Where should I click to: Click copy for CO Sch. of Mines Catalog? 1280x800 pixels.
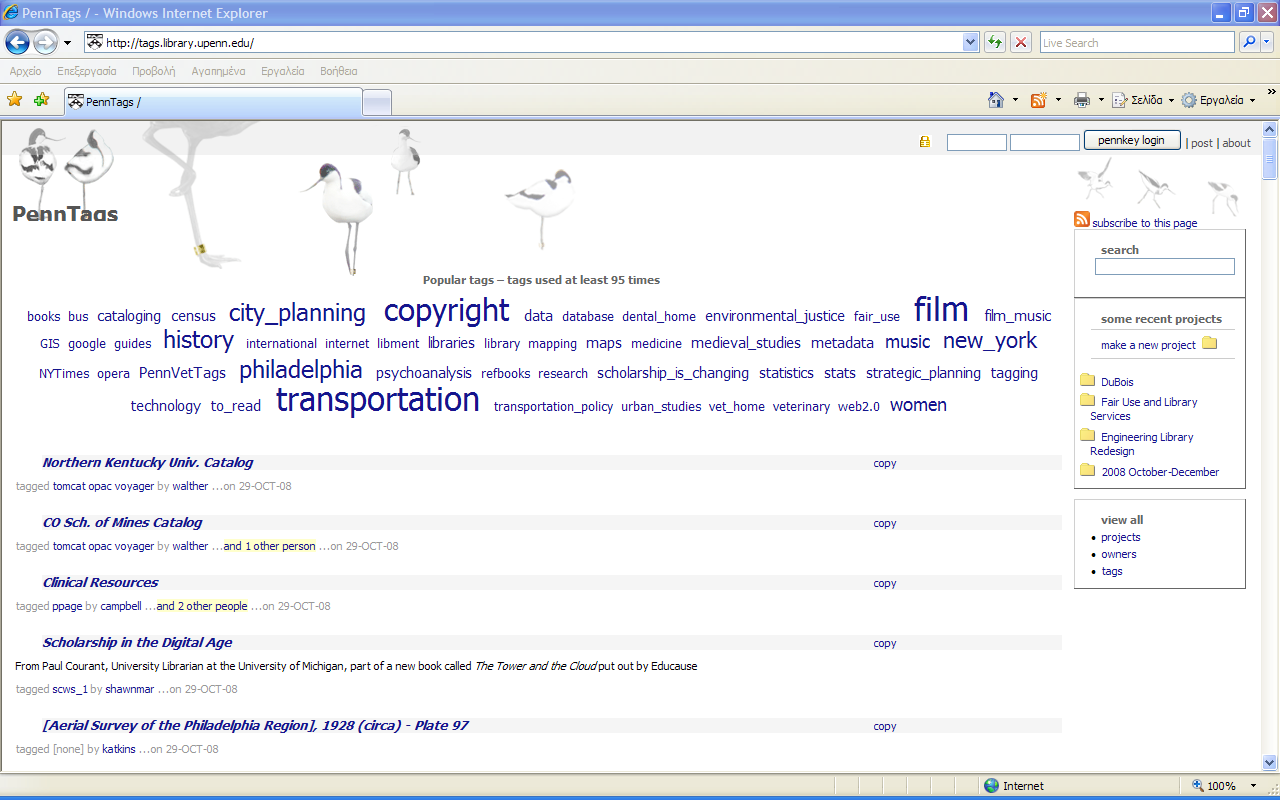[885, 523]
